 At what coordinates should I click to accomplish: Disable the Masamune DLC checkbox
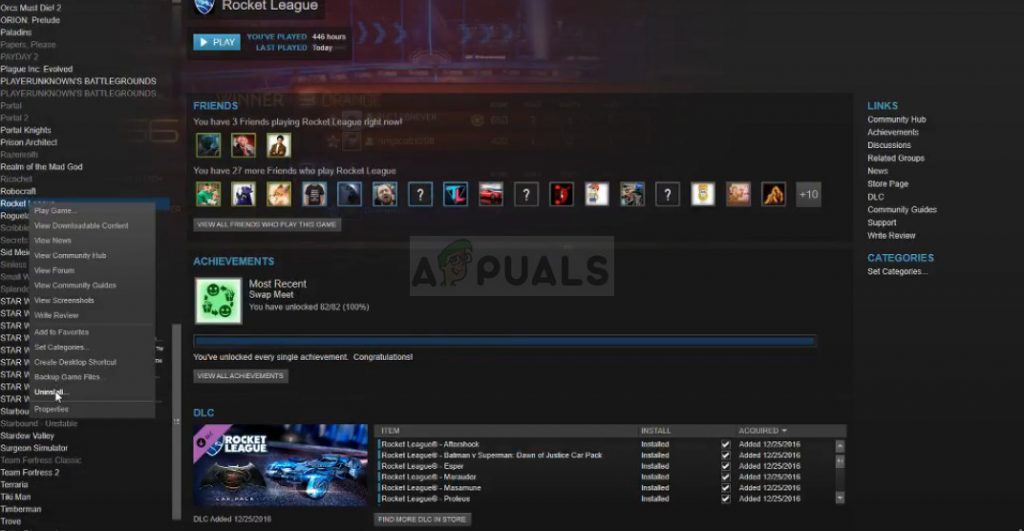click(x=726, y=488)
